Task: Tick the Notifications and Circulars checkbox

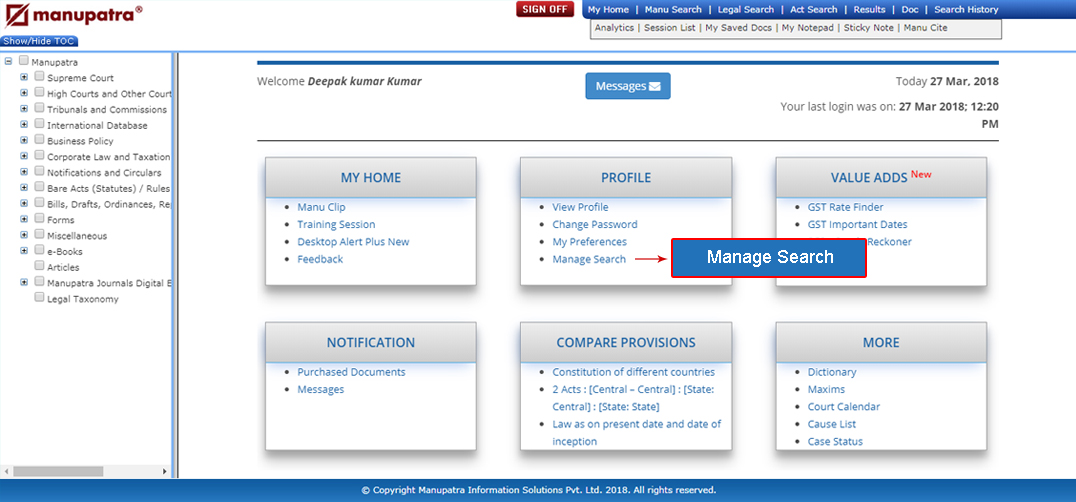Action: [x=39, y=171]
